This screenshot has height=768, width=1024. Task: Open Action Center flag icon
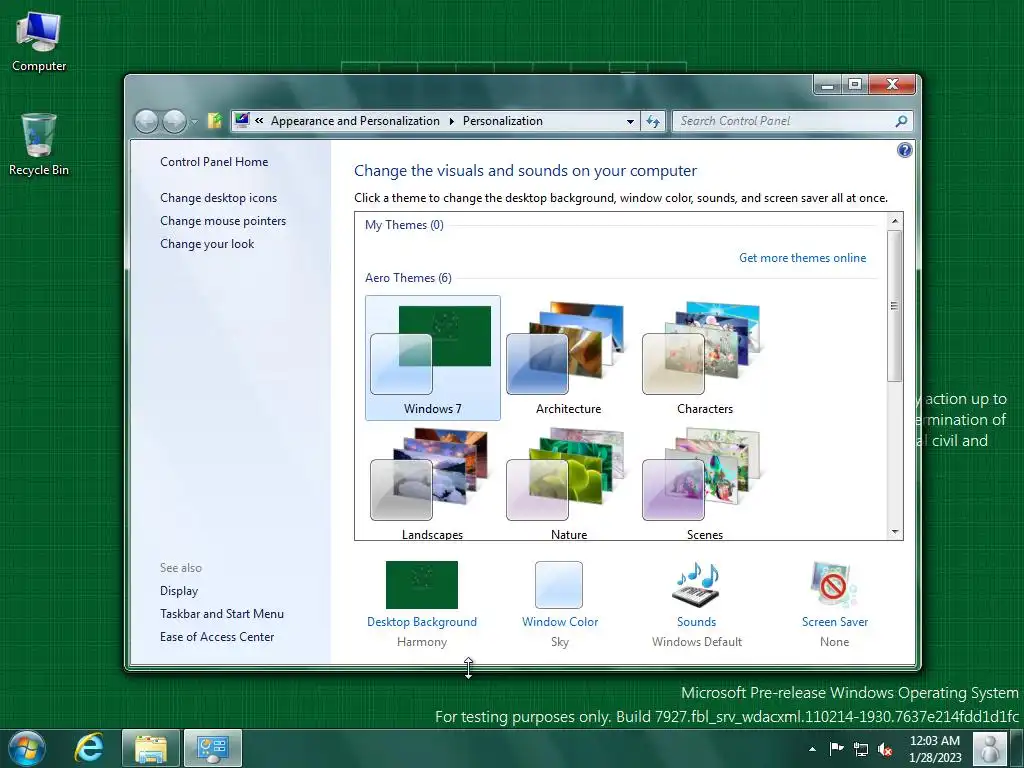click(836, 748)
